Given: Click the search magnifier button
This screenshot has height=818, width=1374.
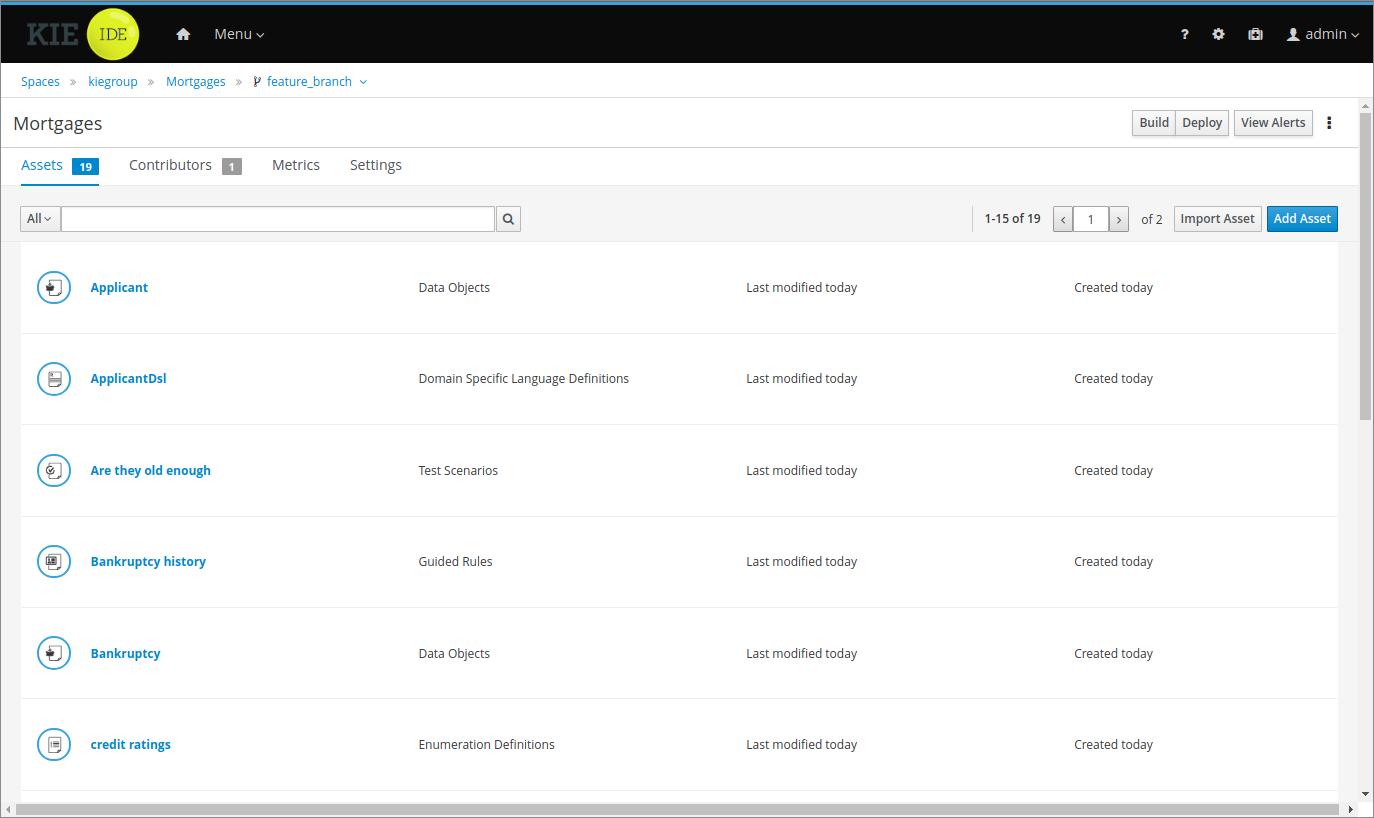Looking at the screenshot, I should click(508, 219).
